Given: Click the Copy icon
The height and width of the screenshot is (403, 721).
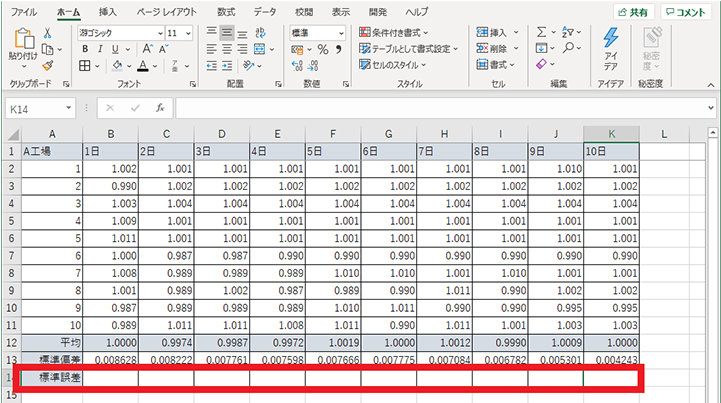Looking at the screenshot, I should click(47, 49).
